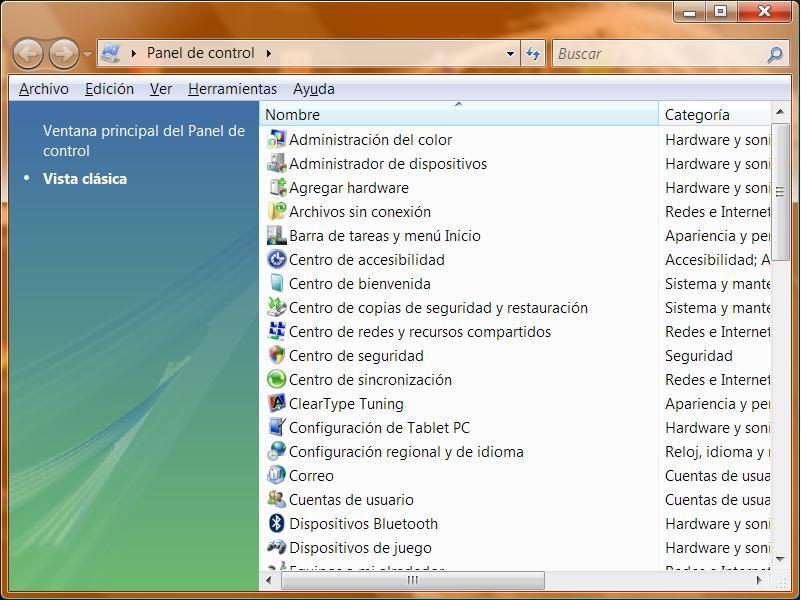The height and width of the screenshot is (600, 801).
Task: Click the vertical scrollbar up arrow
Action: click(x=780, y=111)
